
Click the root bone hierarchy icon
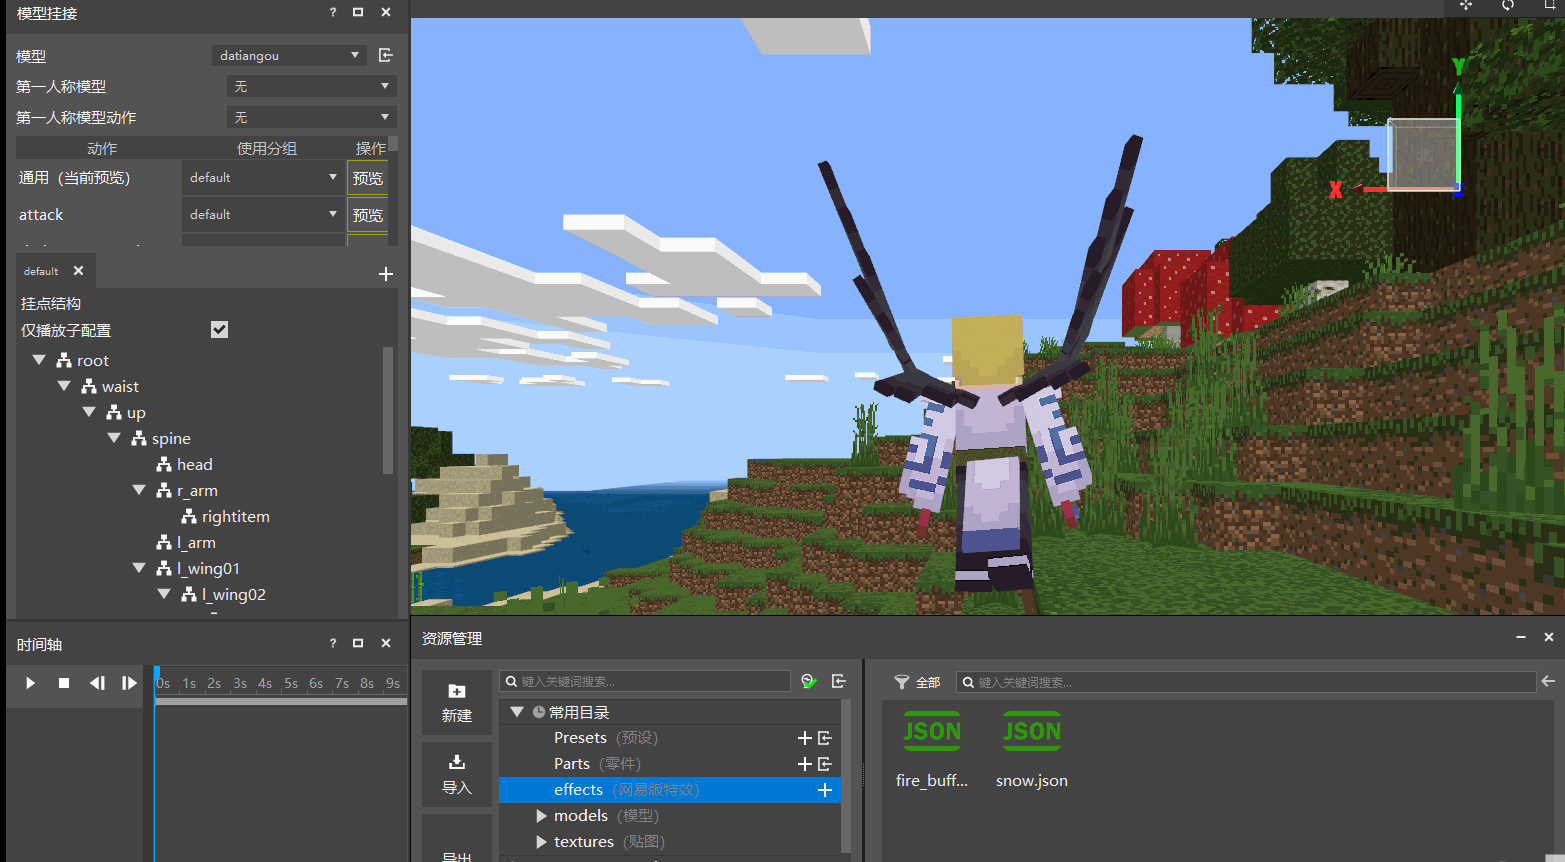pyautogui.click(x=64, y=360)
